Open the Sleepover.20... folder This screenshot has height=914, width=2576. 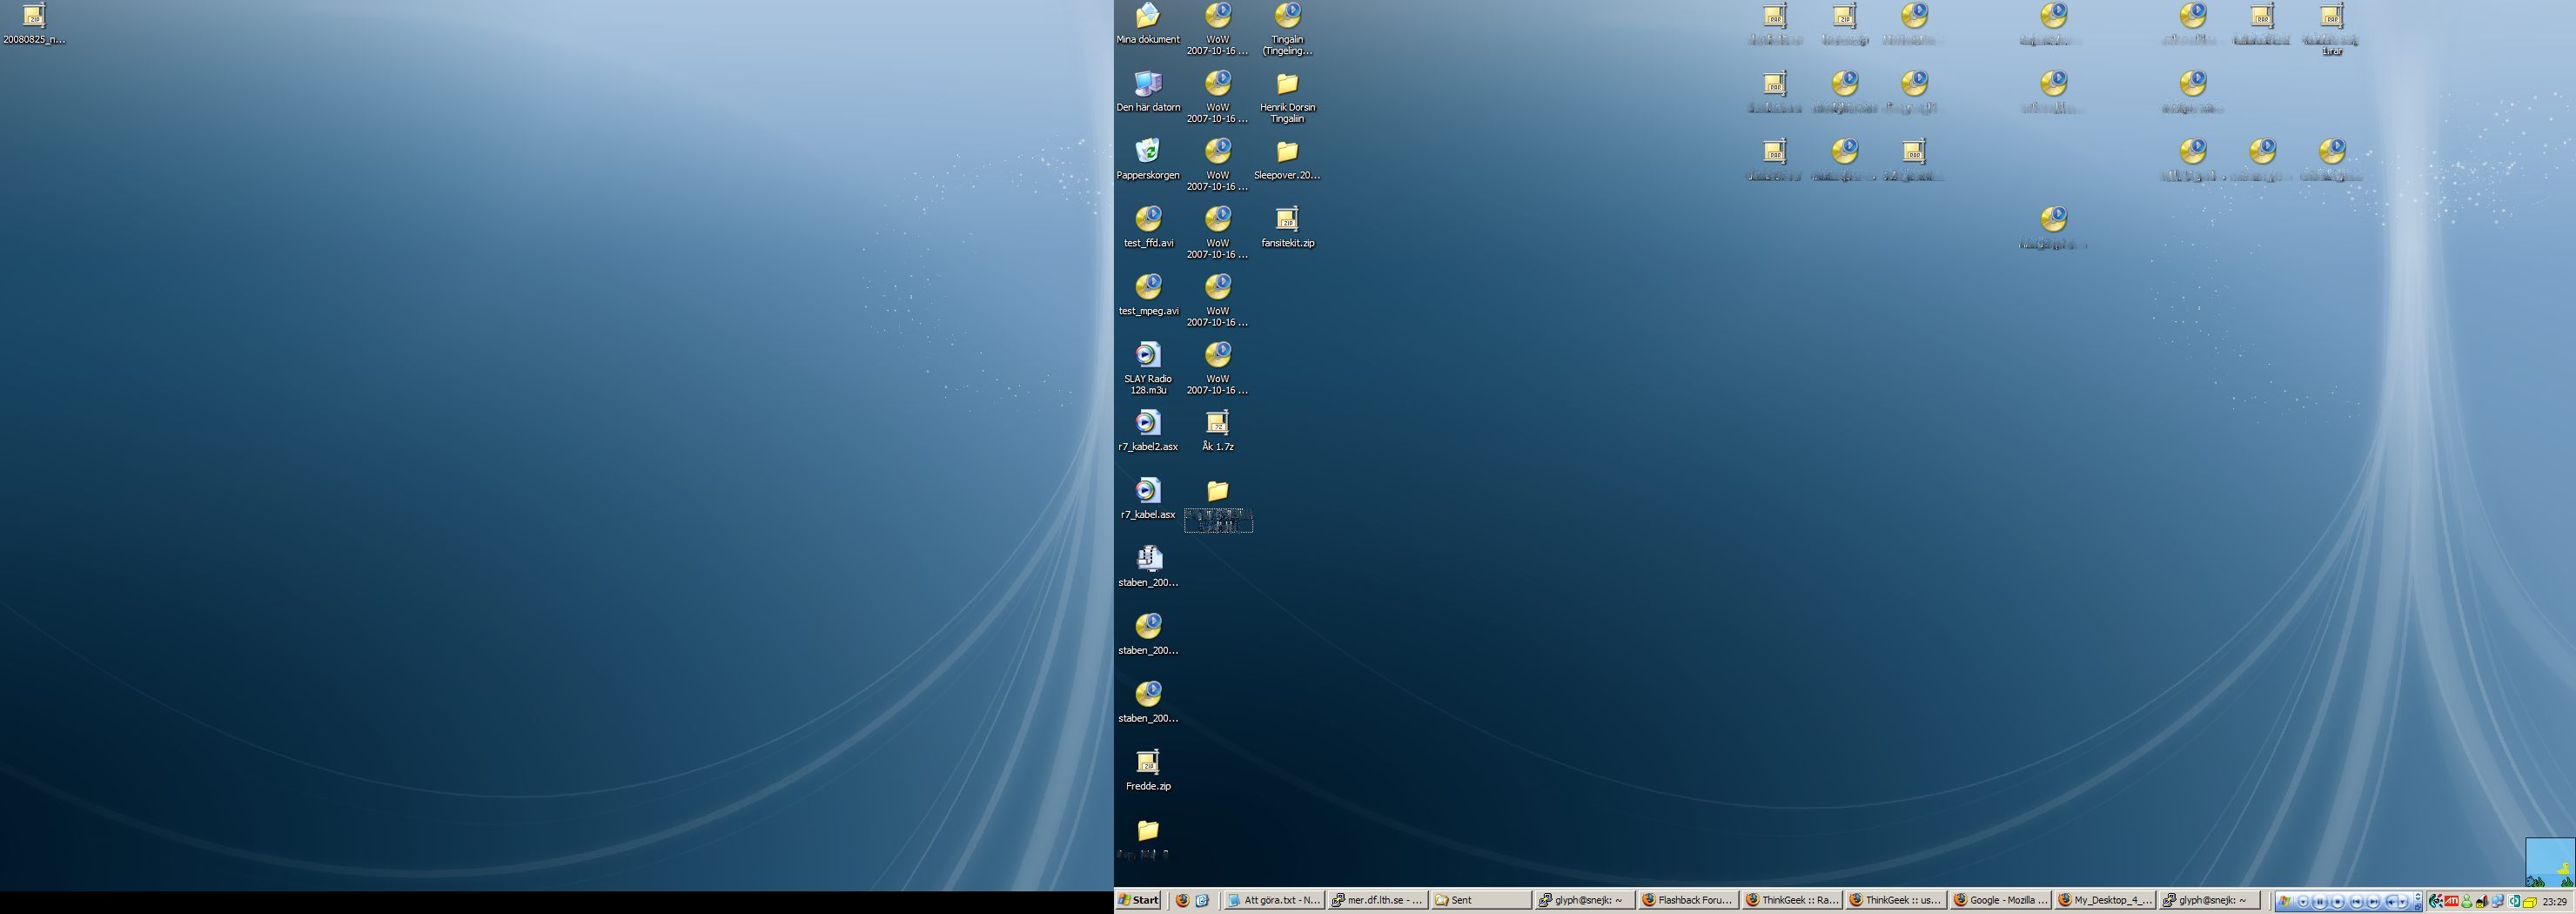(x=1287, y=160)
